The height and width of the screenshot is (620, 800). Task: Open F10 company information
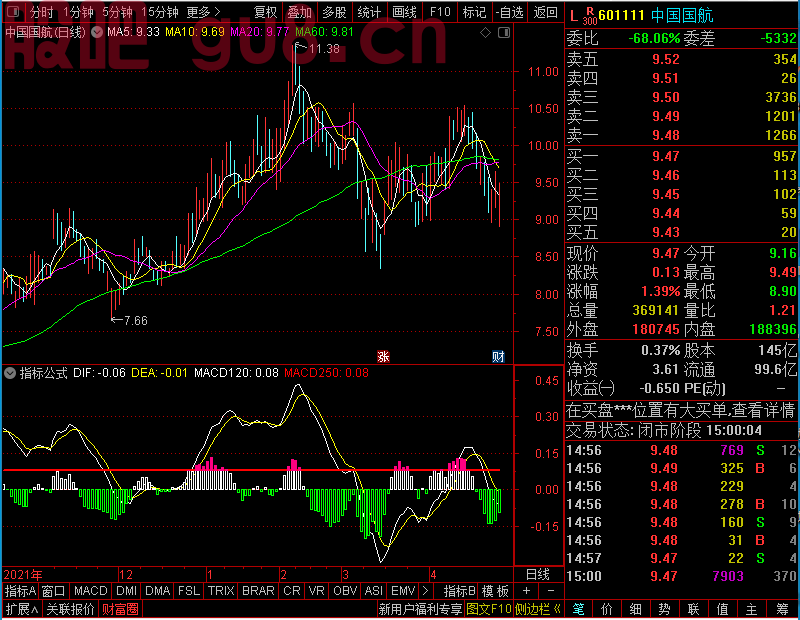(x=440, y=12)
